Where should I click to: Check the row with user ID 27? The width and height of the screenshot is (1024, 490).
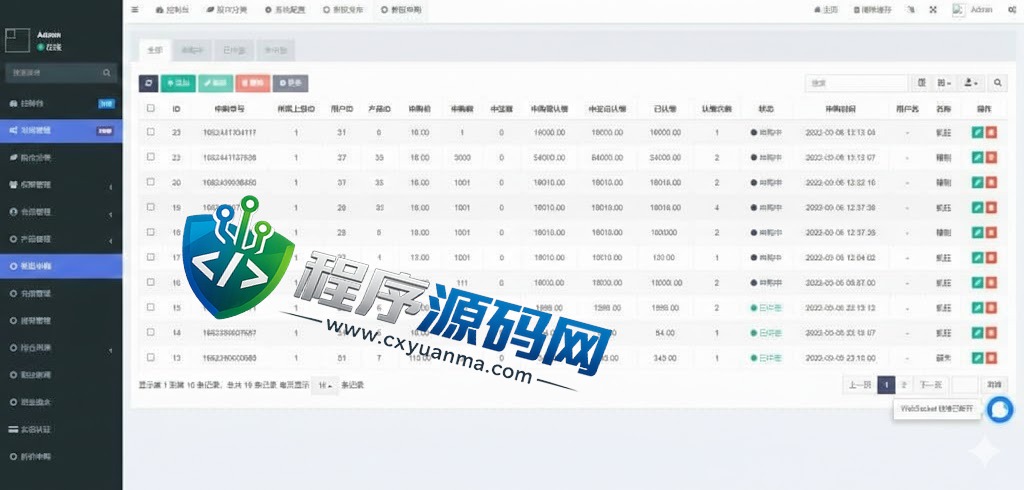pyautogui.click(x=151, y=157)
